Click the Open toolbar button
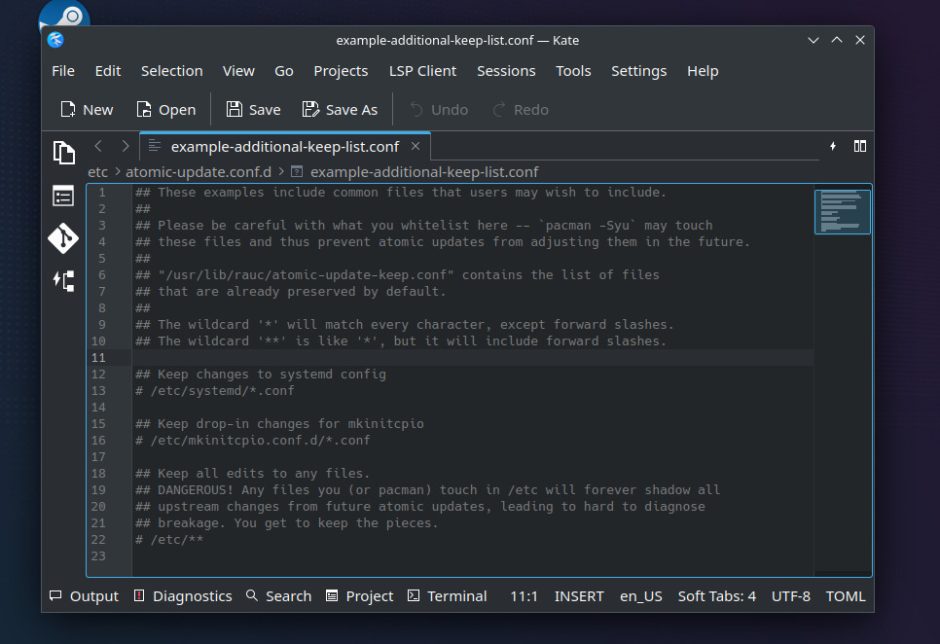940x644 pixels. point(166,110)
